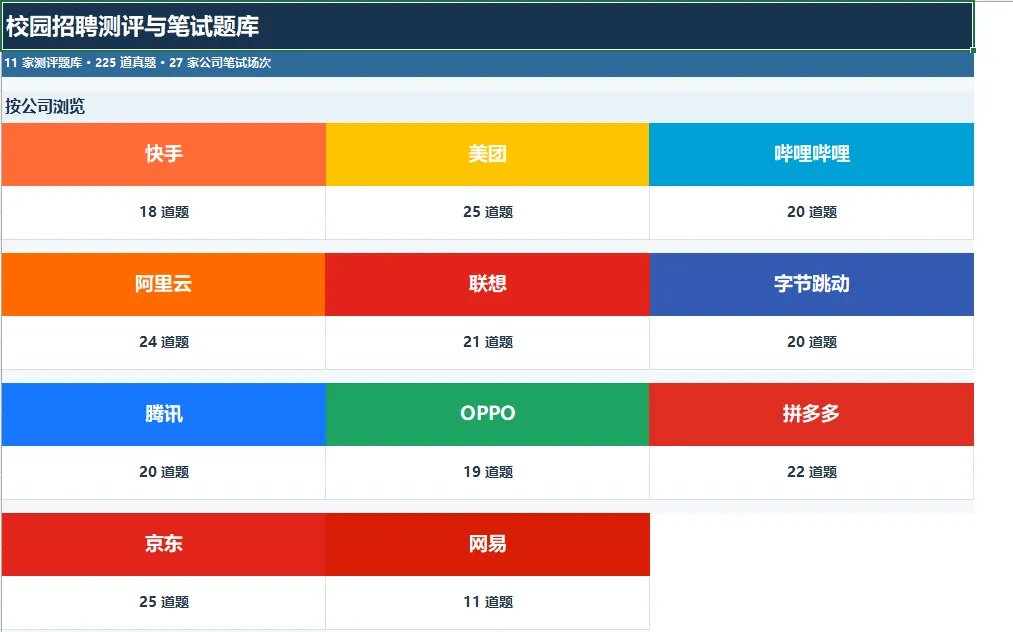Viewport: 1013px width, 632px height.
Task: Click 24 道题 under 阿里云
Action: coord(163,342)
